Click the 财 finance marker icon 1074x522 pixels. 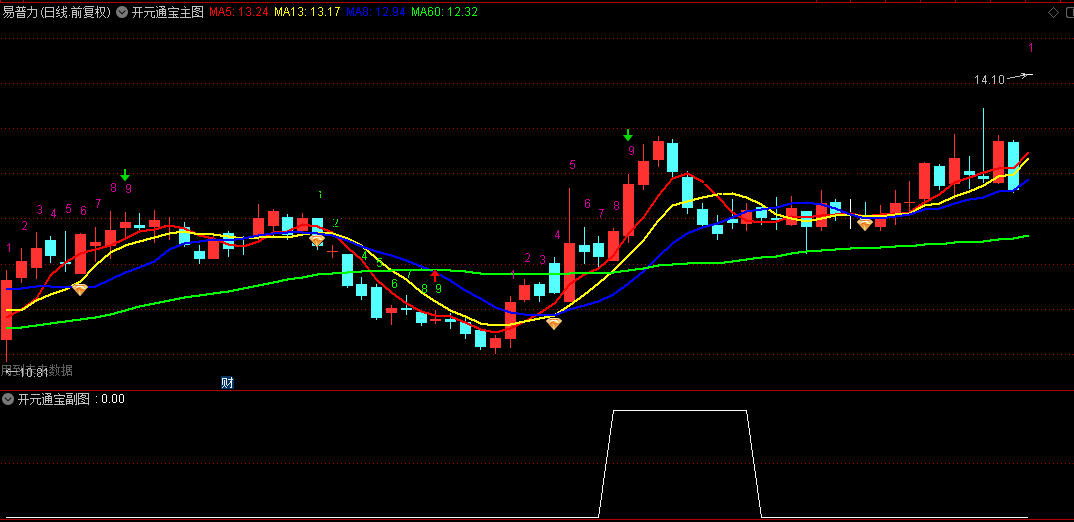click(x=227, y=382)
